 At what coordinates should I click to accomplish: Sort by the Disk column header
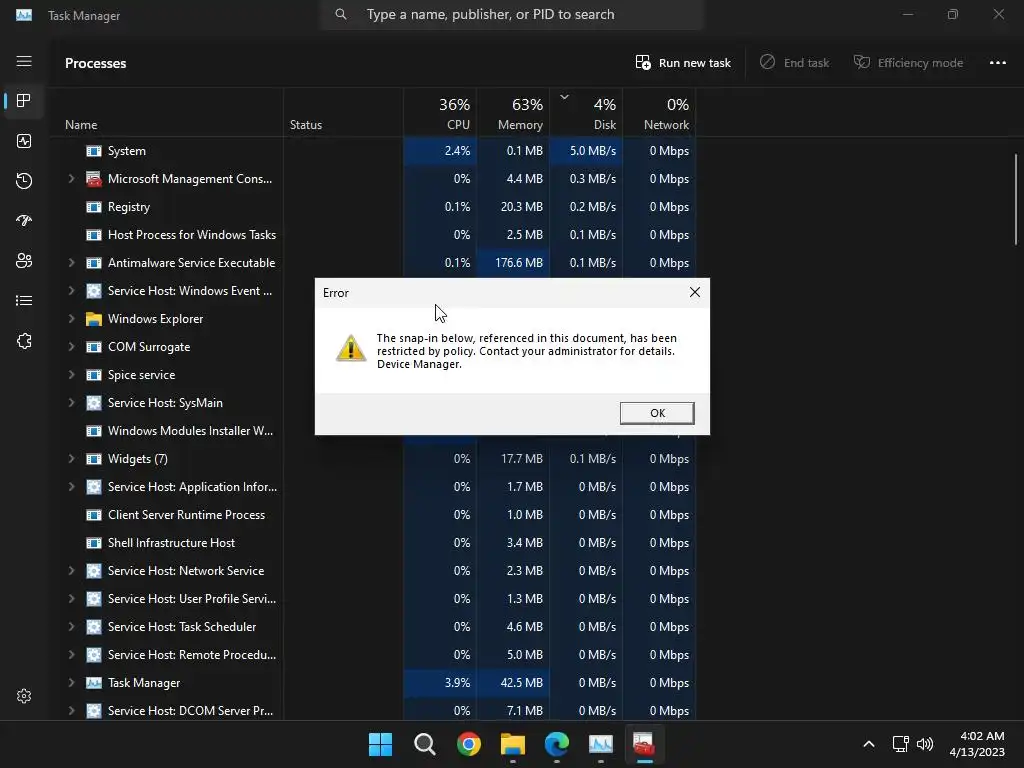[586, 114]
